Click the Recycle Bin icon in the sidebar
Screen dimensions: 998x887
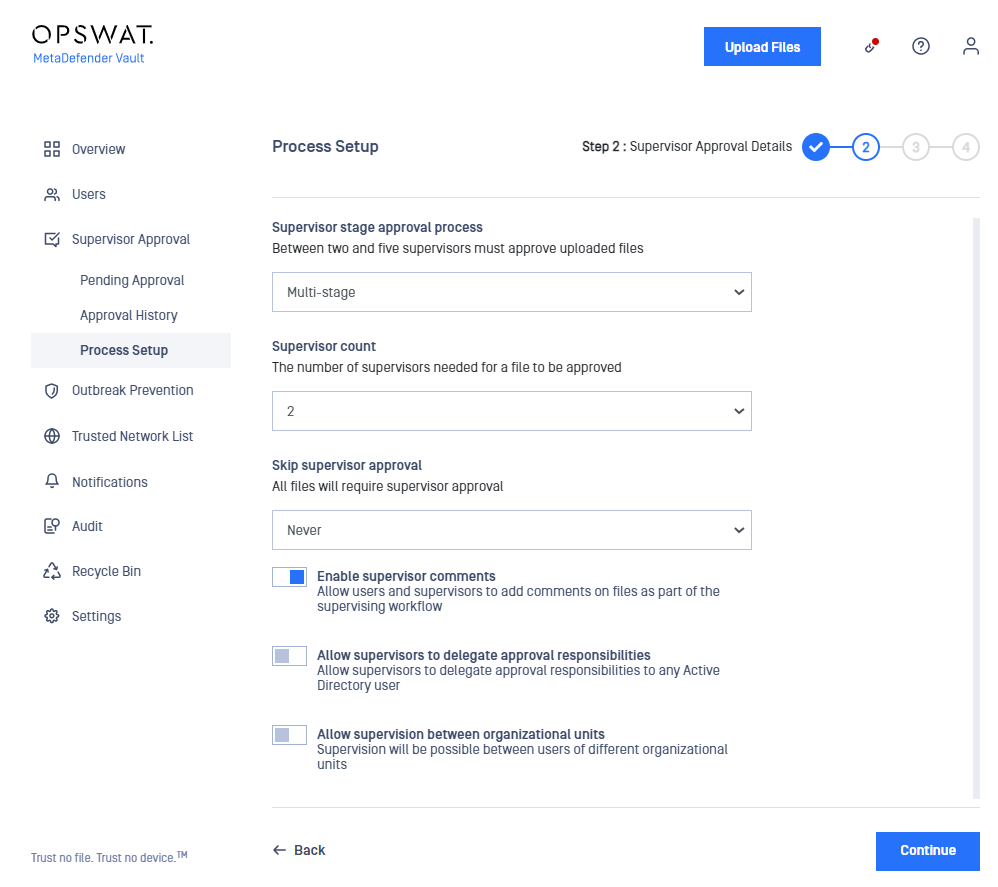(52, 571)
